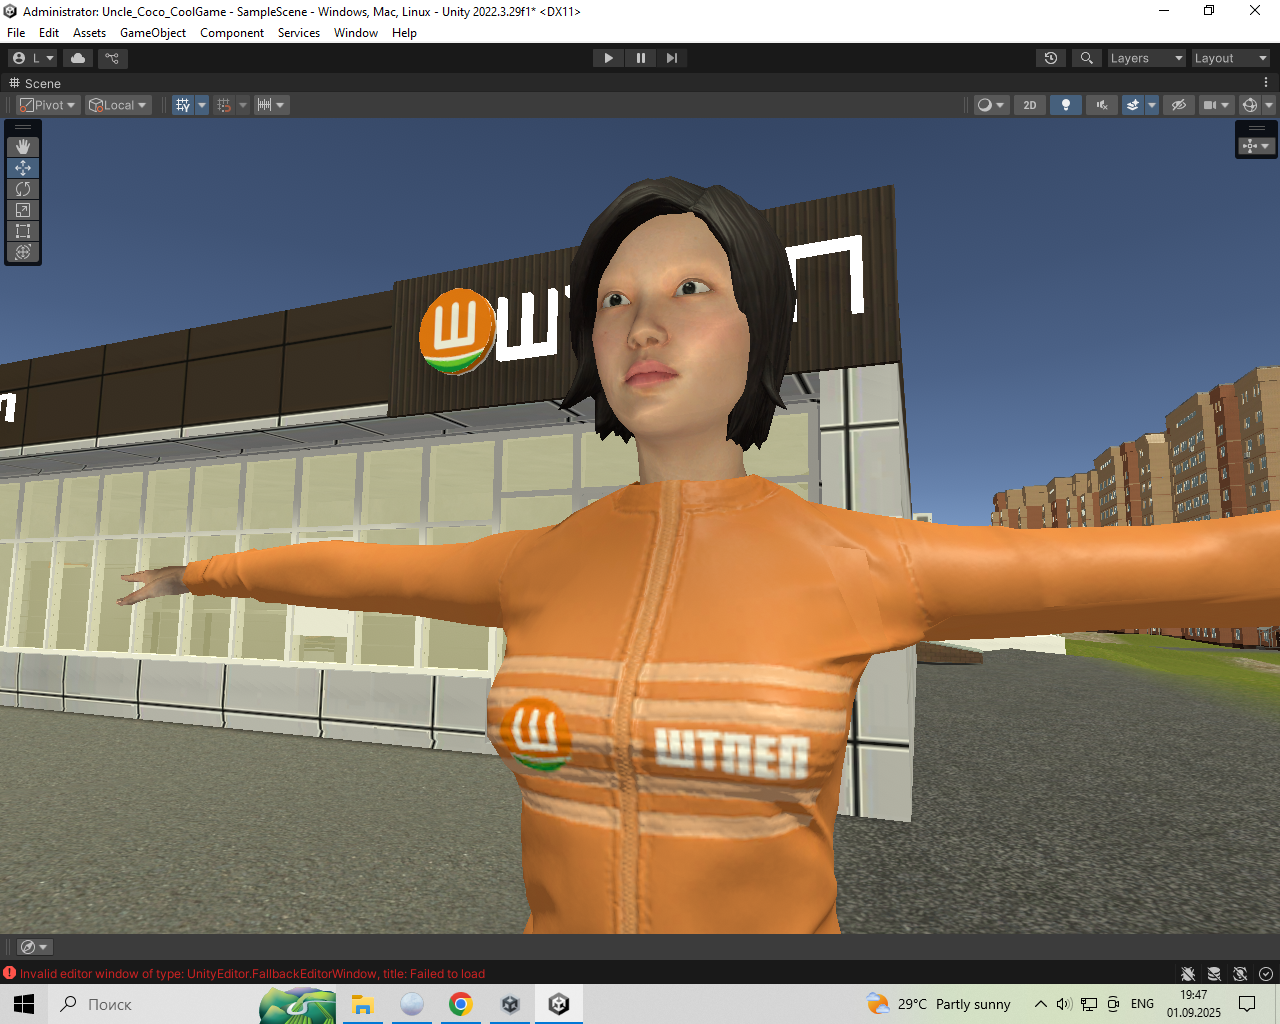Open the Undo History button
Image resolution: width=1280 pixels, height=1024 pixels.
[x=1051, y=58]
